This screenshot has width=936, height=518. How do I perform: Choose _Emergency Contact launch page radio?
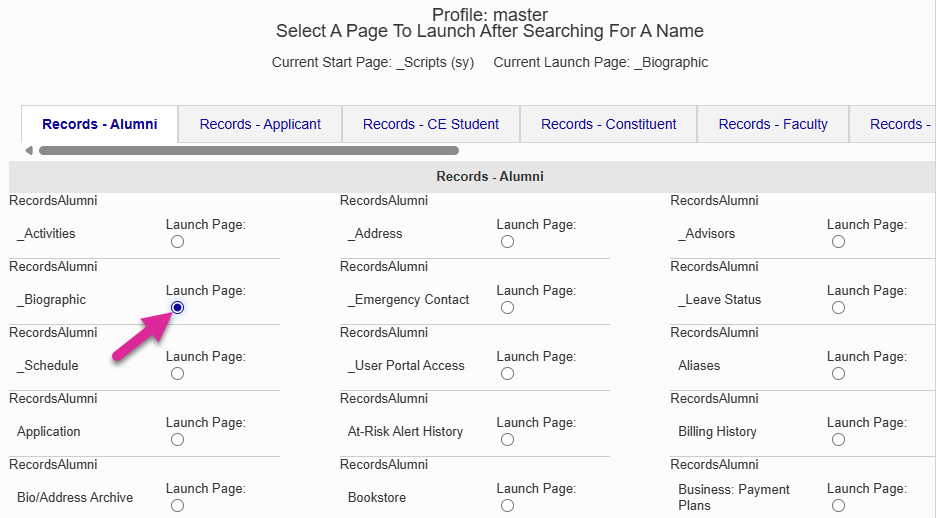(507, 308)
